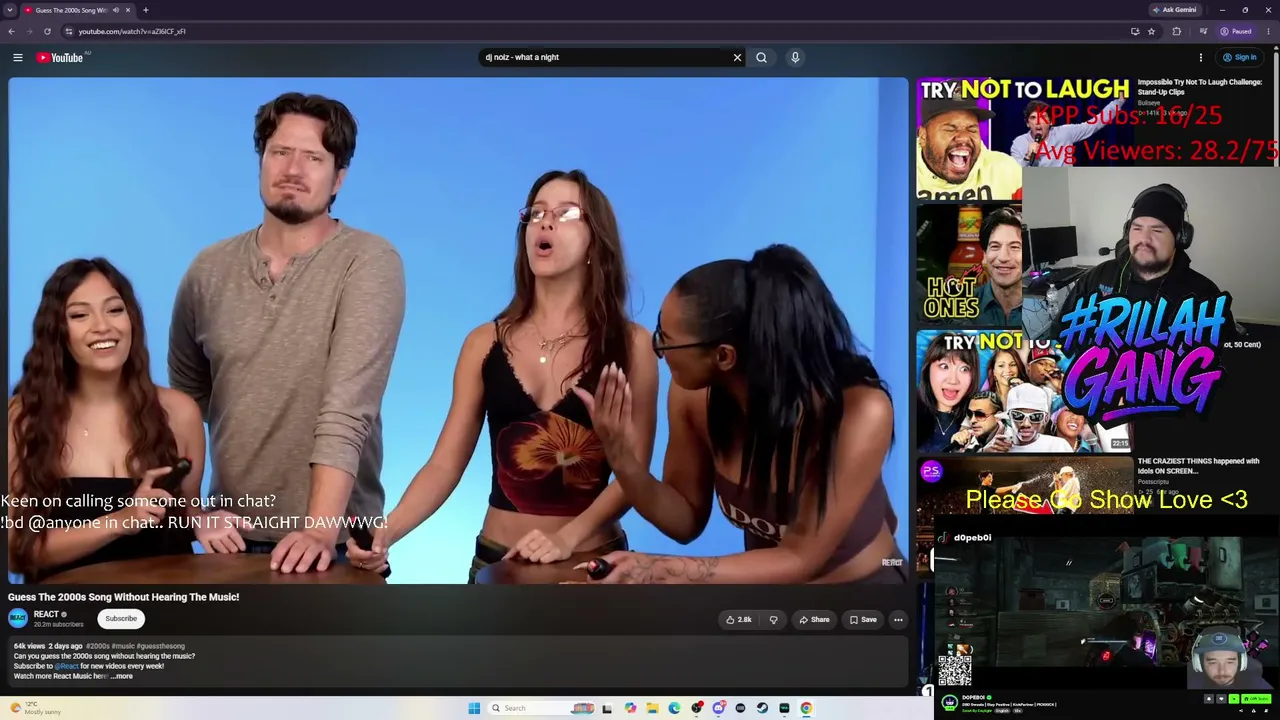Open the Windows Start menu

[474, 709]
